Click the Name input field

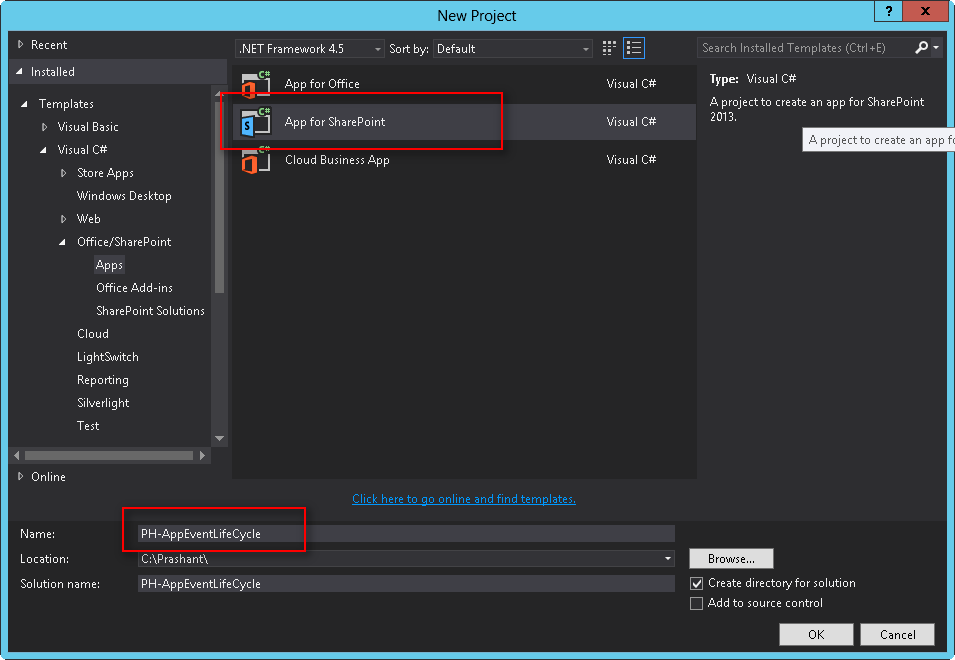coord(406,533)
